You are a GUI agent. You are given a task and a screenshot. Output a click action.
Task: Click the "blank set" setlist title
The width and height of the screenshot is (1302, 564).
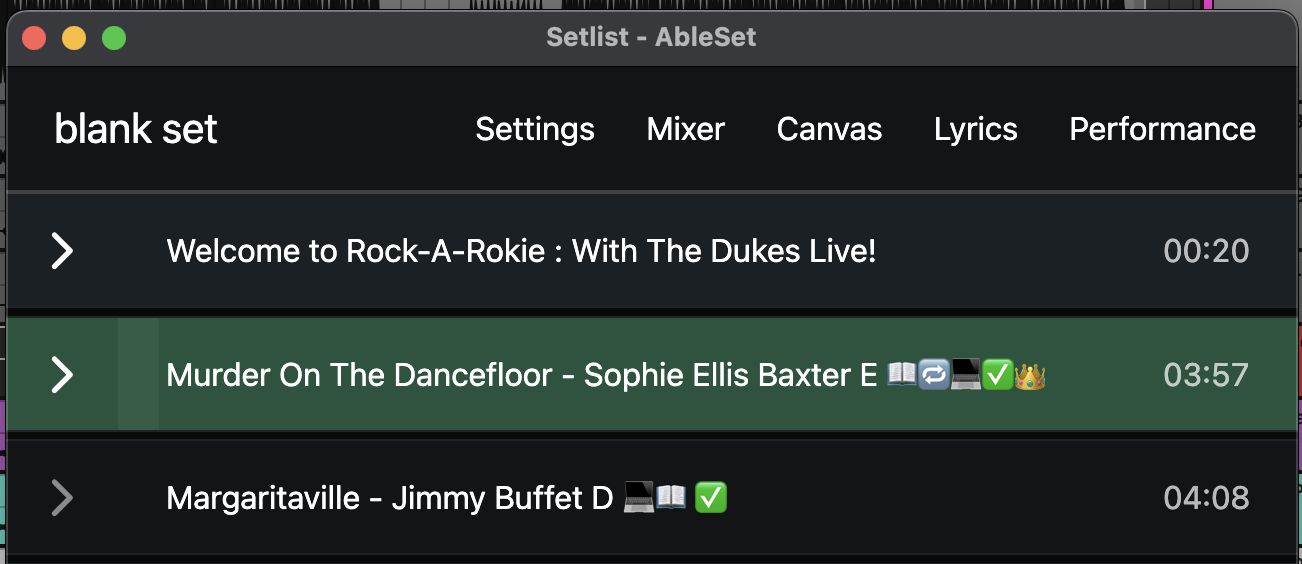tap(136, 129)
